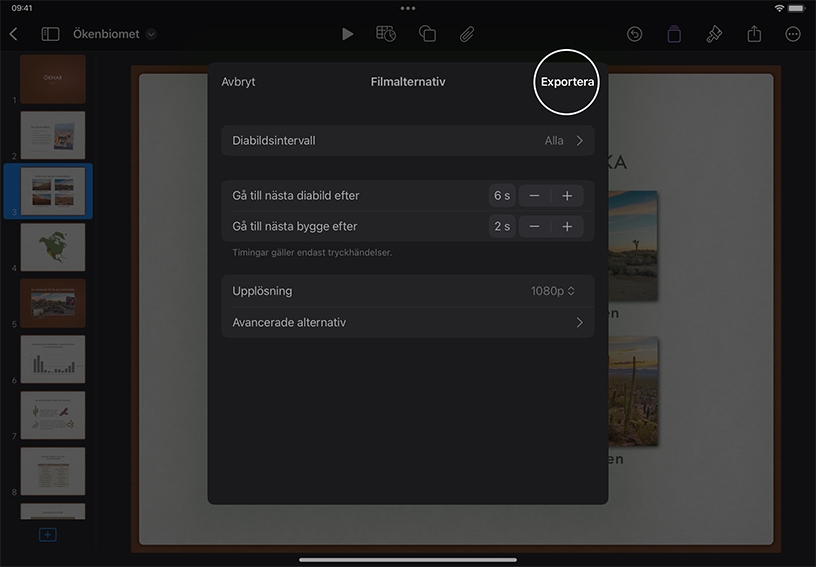Image resolution: width=816 pixels, height=567 pixels.
Task: Tap Avbryt to cancel export
Action: (238, 82)
